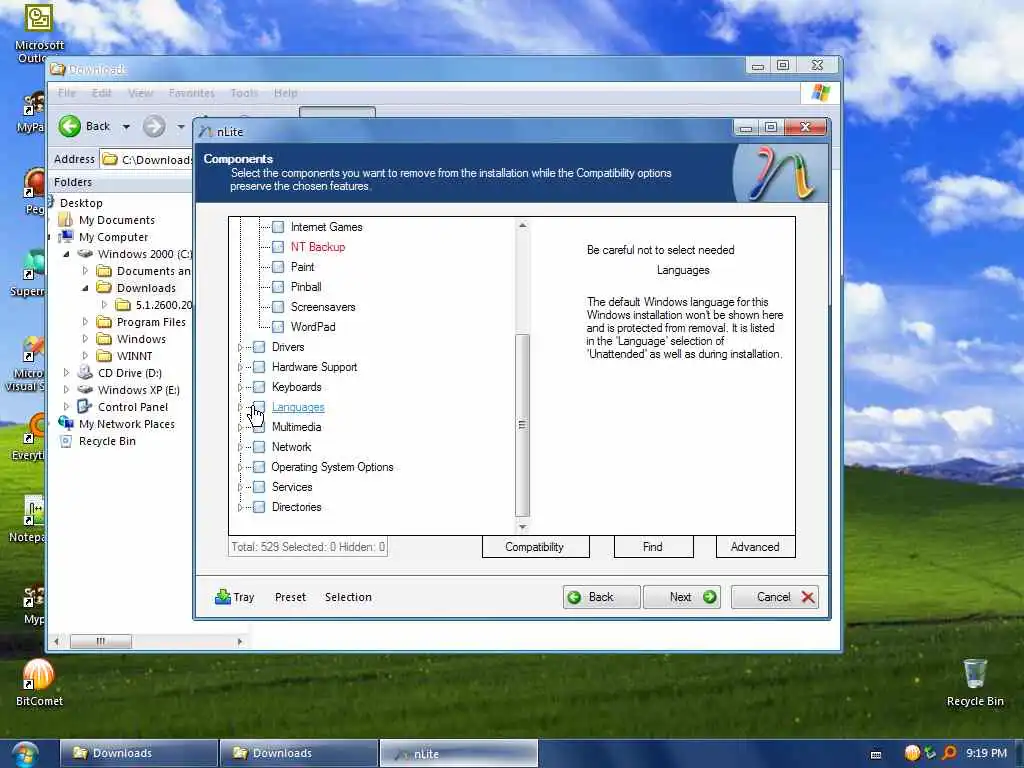The height and width of the screenshot is (768, 1024).
Task: Open Notepad desktop shortcut
Action: 29,519
